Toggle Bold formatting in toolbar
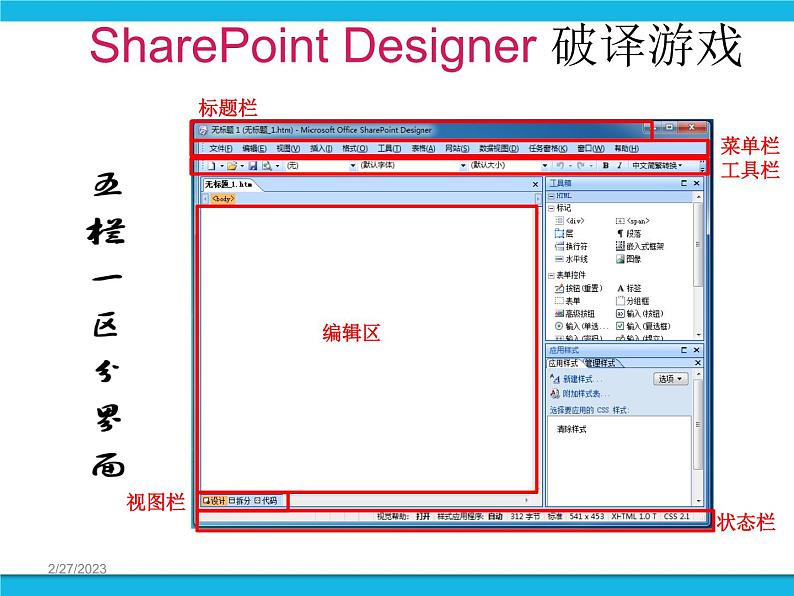 [x=606, y=166]
